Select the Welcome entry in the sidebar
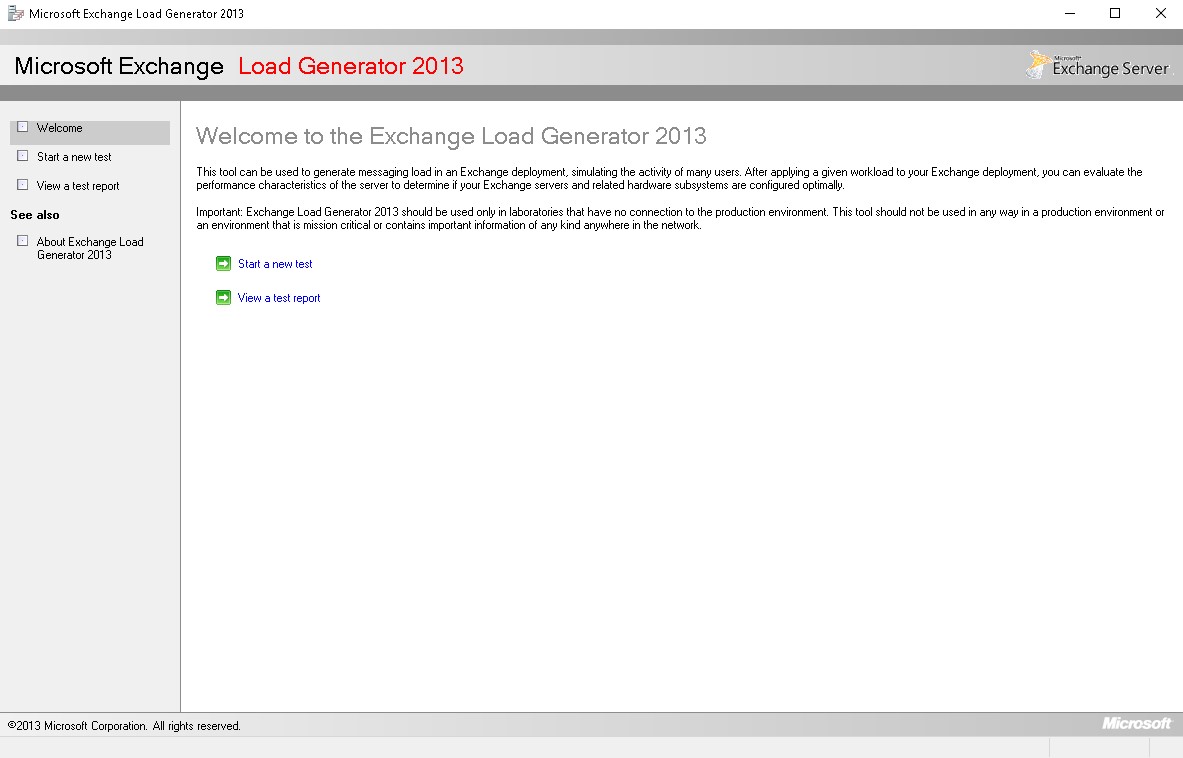The image size is (1183, 758). click(60, 128)
